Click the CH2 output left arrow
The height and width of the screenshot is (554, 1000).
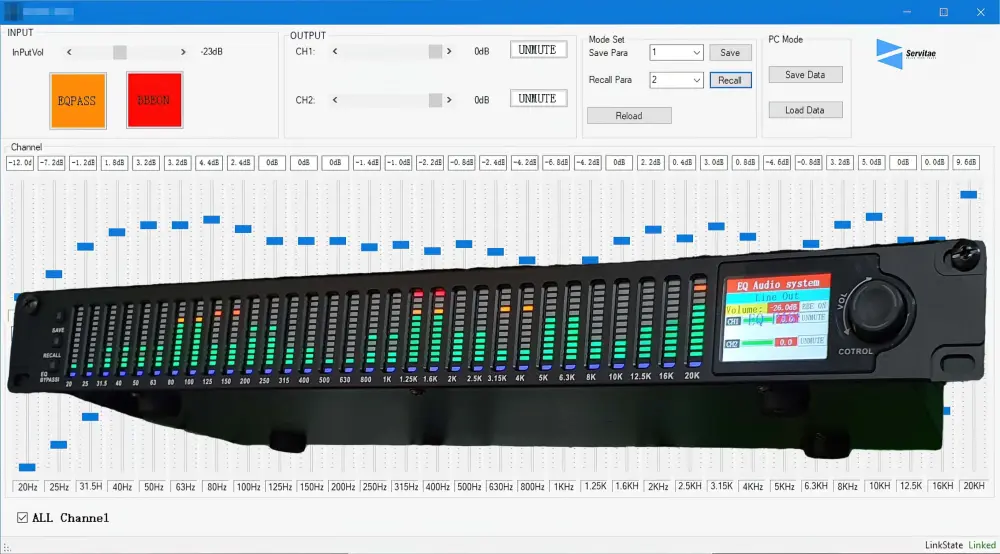tap(334, 100)
